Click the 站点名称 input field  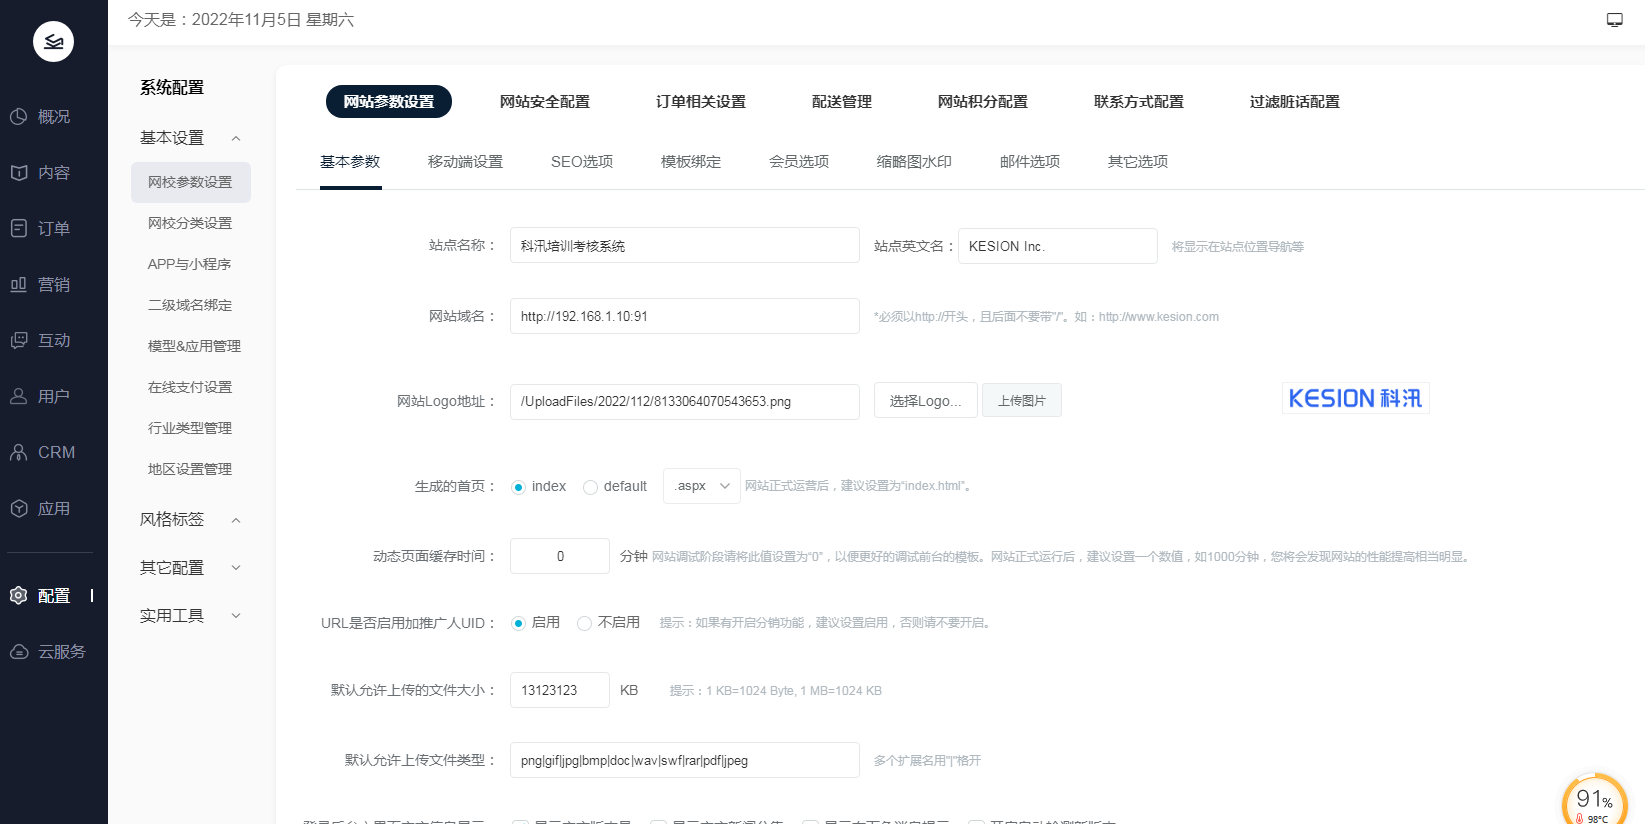click(684, 246)
